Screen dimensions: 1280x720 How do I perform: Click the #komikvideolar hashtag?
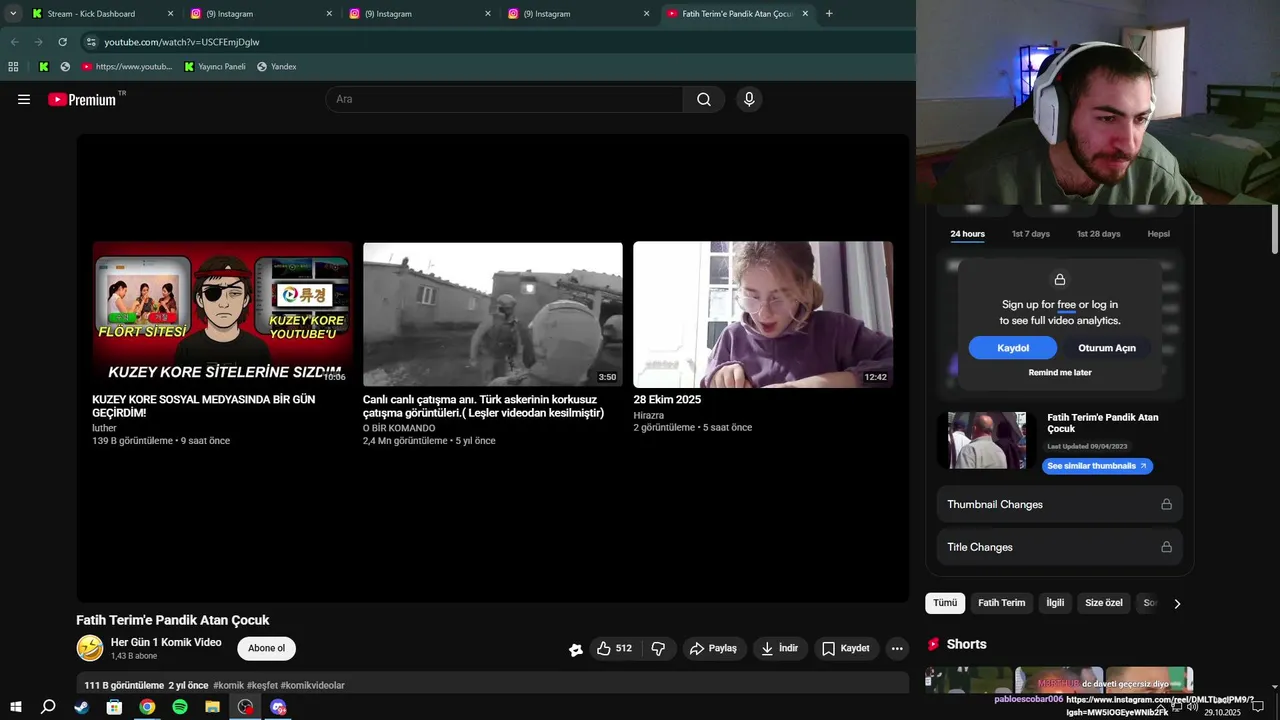312,685
